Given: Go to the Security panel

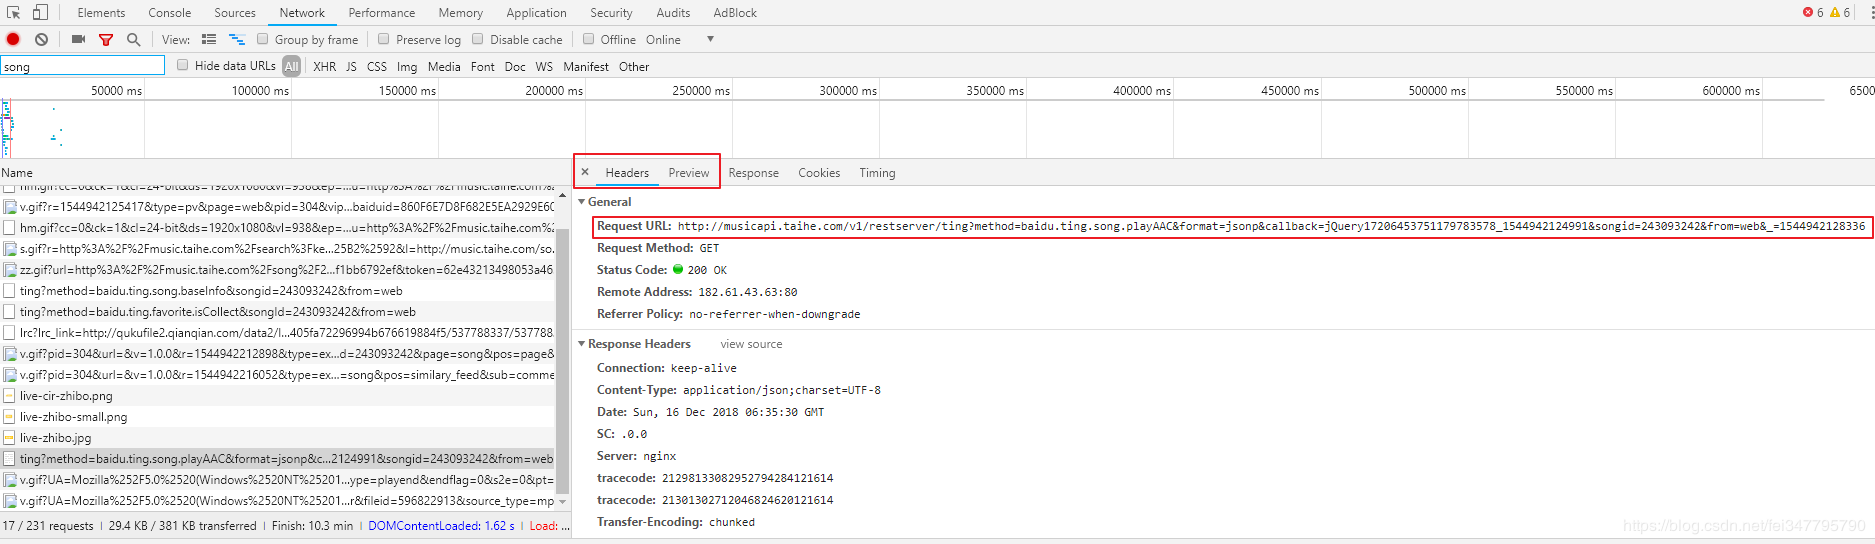Looking at the screenshot, I should click(x=611, y=12).
